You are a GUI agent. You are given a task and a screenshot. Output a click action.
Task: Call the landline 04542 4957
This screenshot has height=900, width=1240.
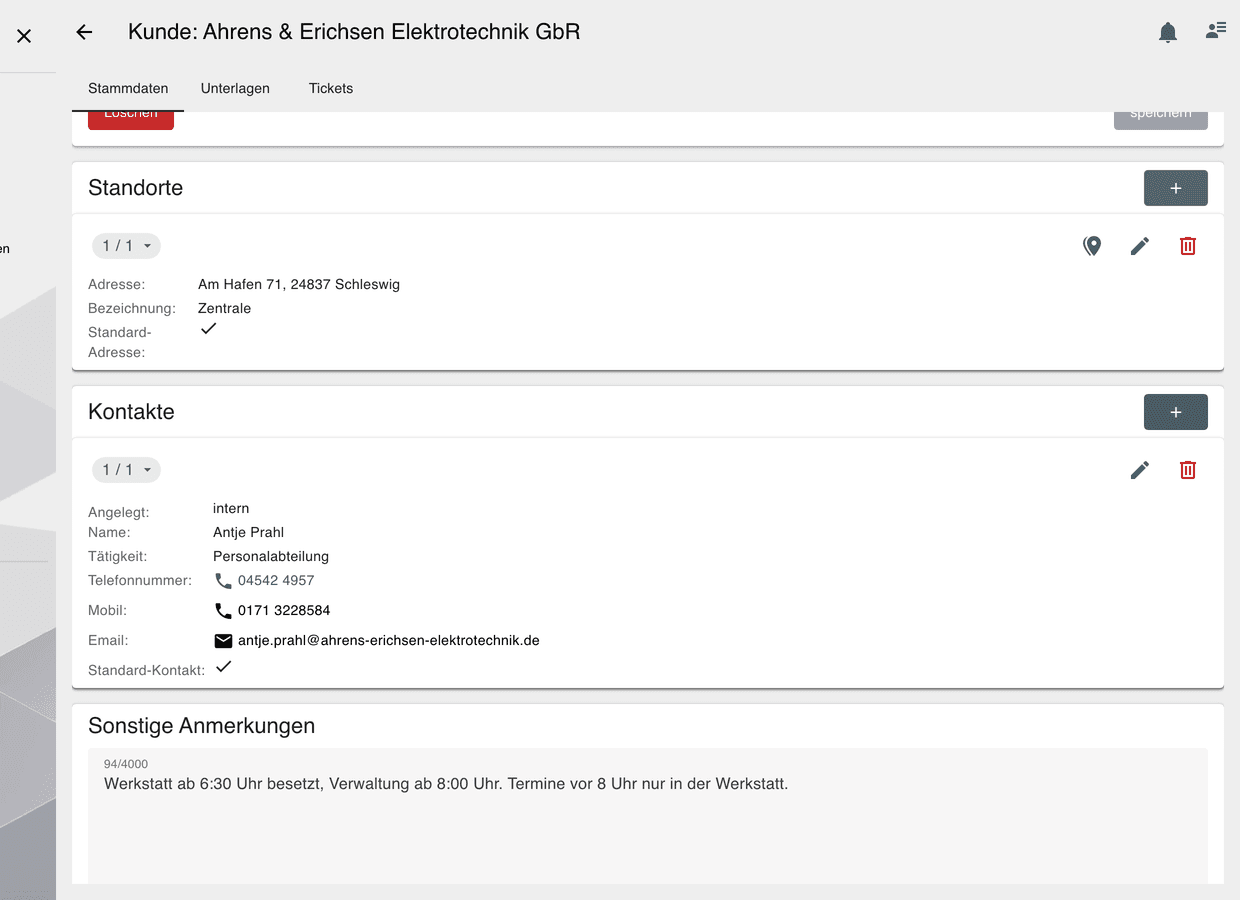click(276, 580)
